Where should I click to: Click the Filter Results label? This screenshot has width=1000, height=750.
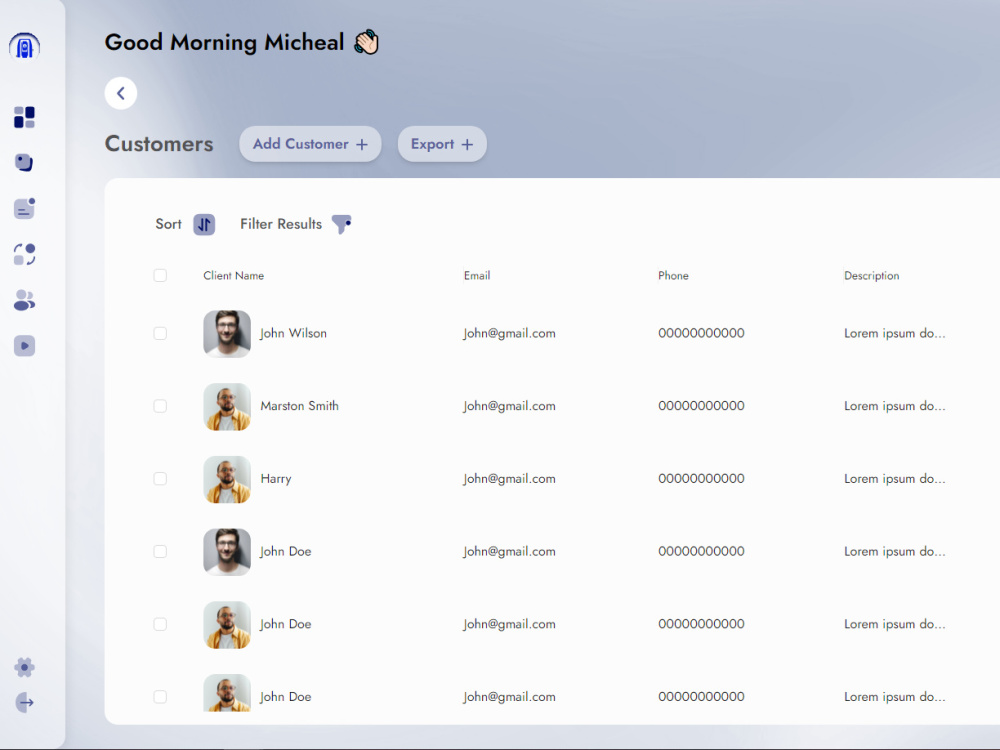click(x=281, y=224)
